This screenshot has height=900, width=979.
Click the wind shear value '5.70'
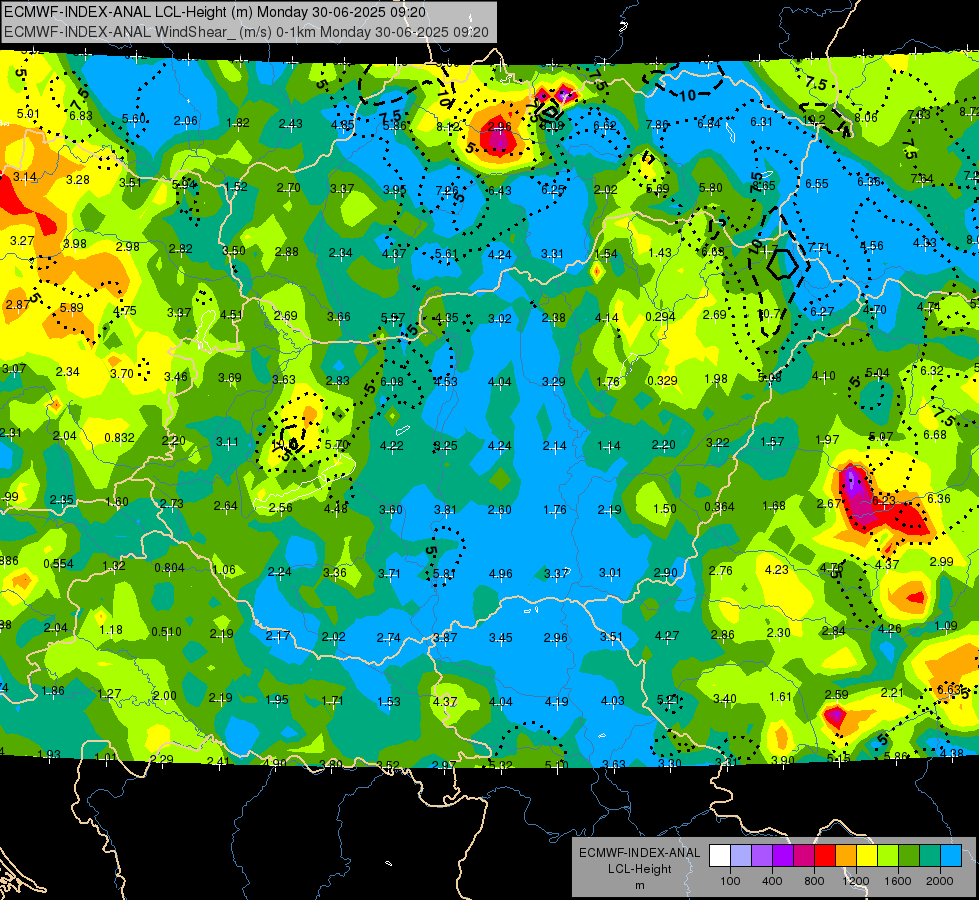point(337,445)
